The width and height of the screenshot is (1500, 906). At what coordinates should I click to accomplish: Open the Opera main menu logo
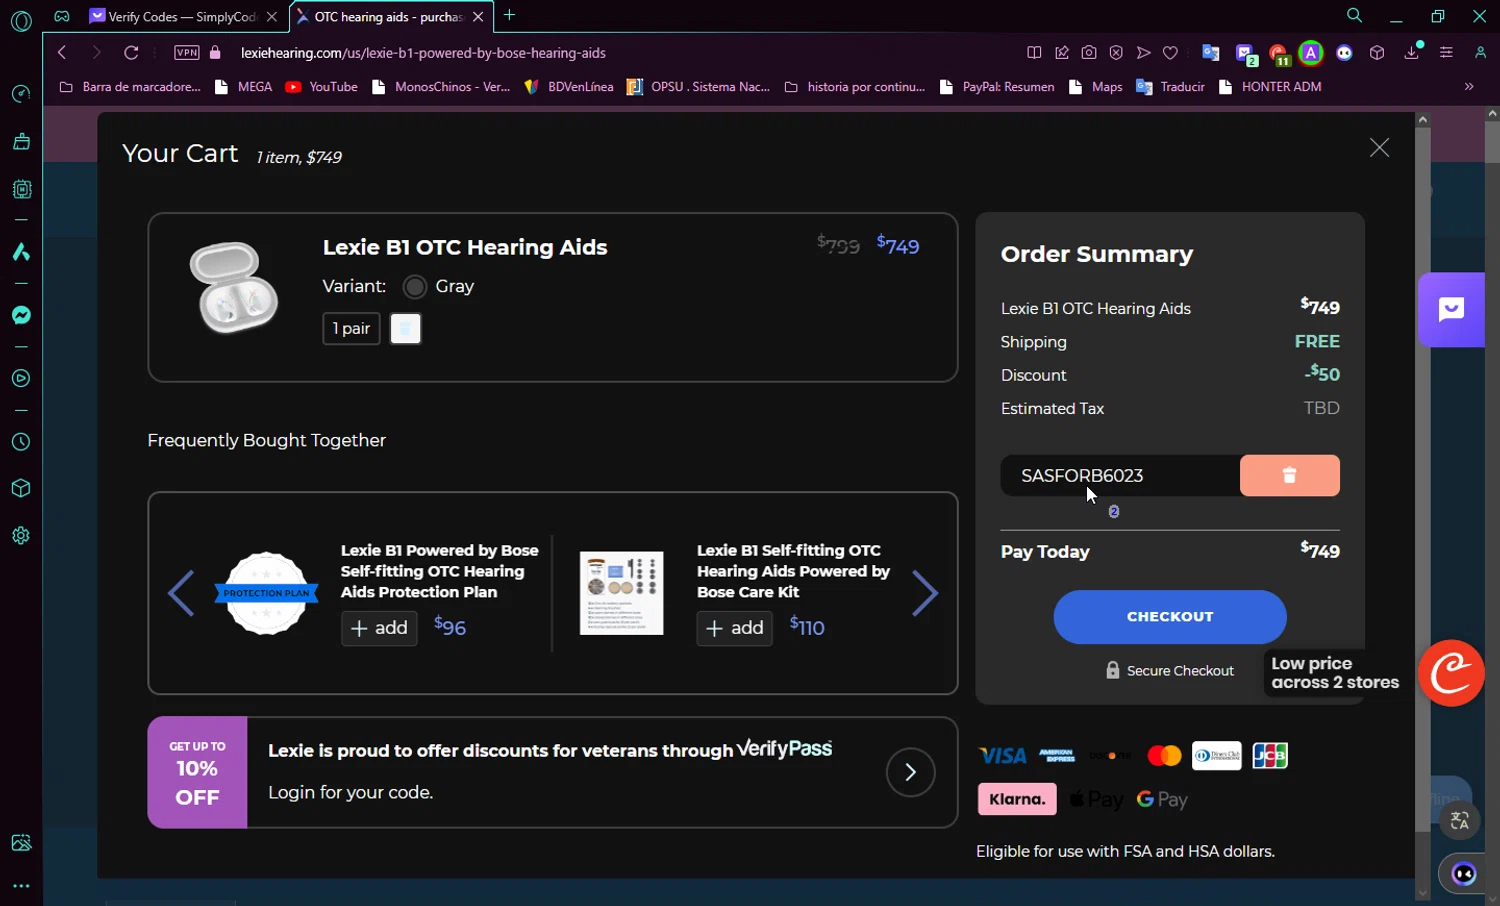coord(21,20)
